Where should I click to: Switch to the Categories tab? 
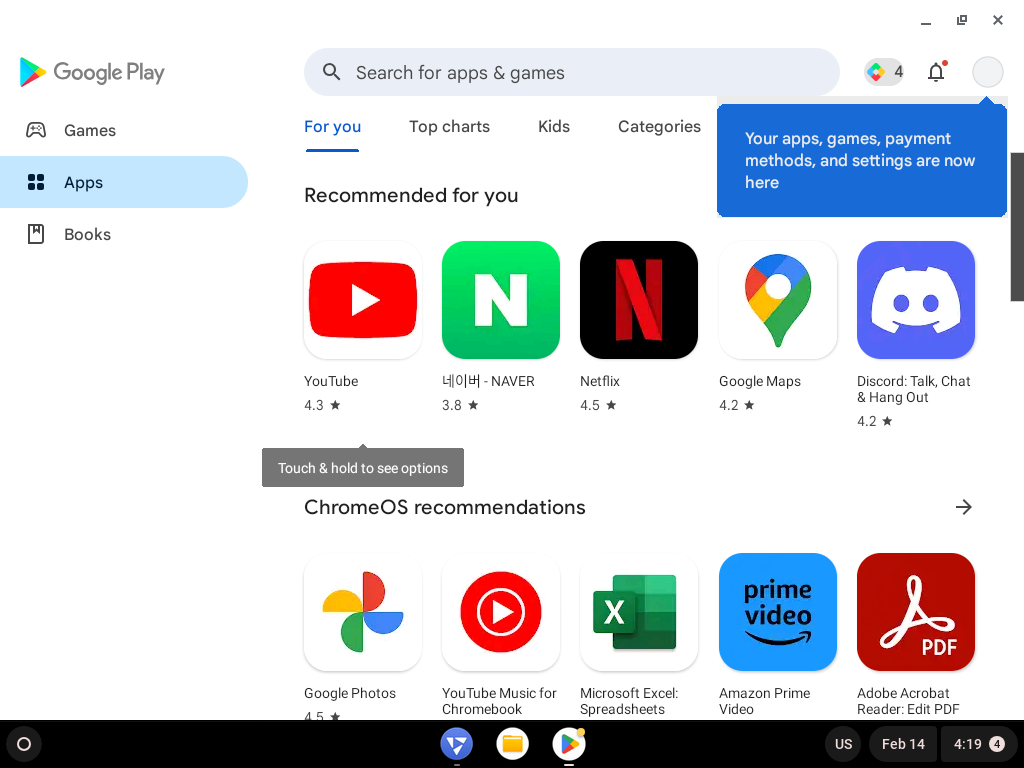point(660,127)
